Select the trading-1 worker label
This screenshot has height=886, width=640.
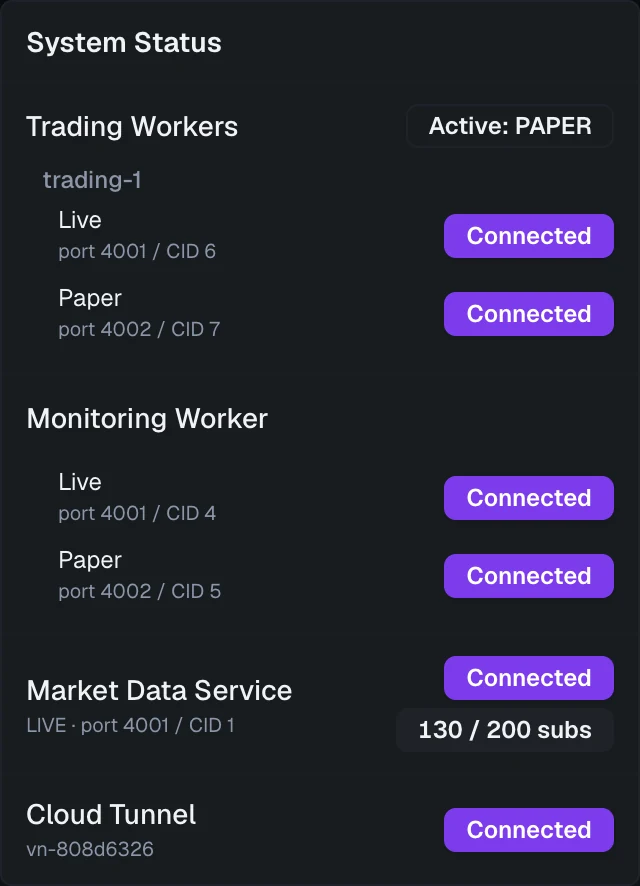pos(92,180)
